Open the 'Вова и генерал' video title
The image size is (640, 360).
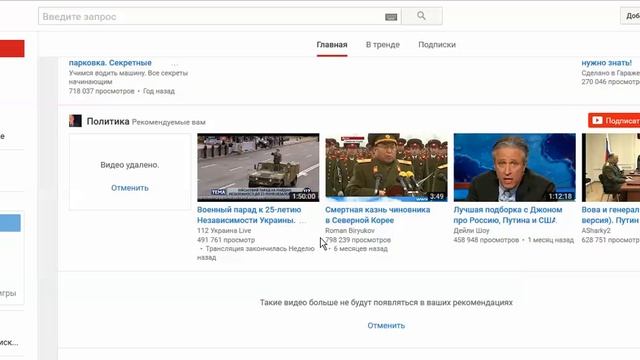point(611,215)
